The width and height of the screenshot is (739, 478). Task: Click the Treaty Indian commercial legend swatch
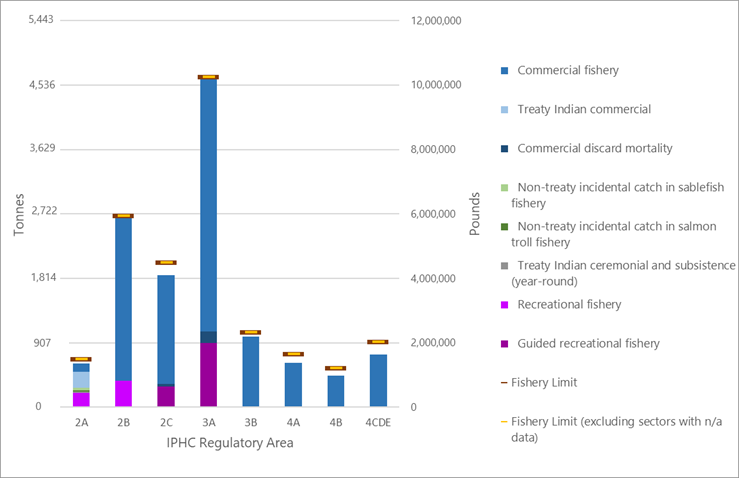[505, 110]
